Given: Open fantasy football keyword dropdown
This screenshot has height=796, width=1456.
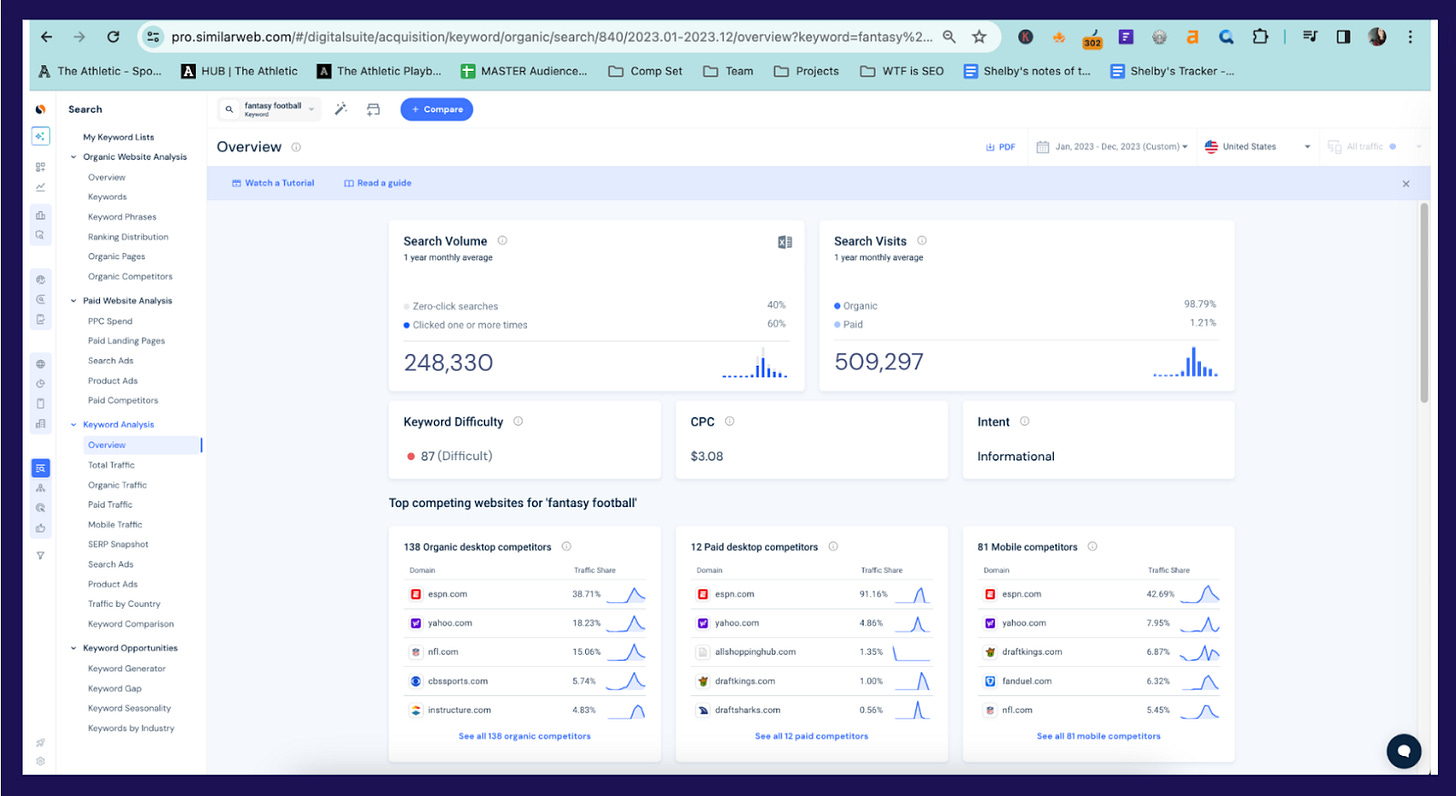Looking at the screenshot, I should pyautogui.click(x=269, y=109).
